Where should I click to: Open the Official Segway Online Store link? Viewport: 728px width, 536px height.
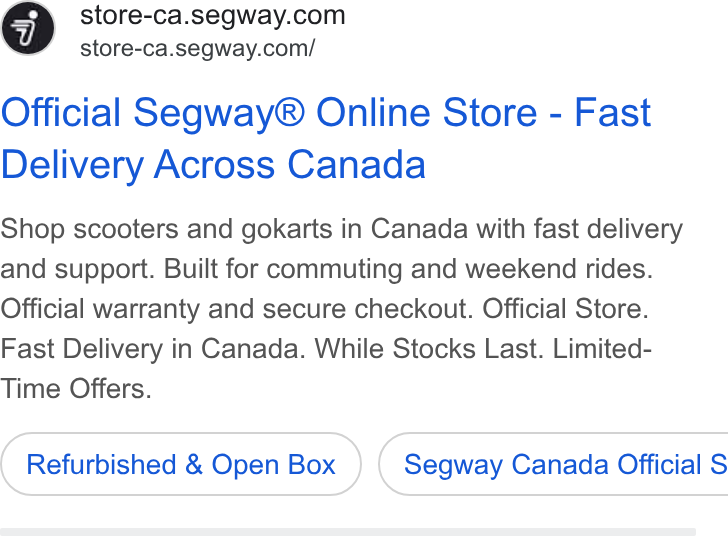[326, 138]
